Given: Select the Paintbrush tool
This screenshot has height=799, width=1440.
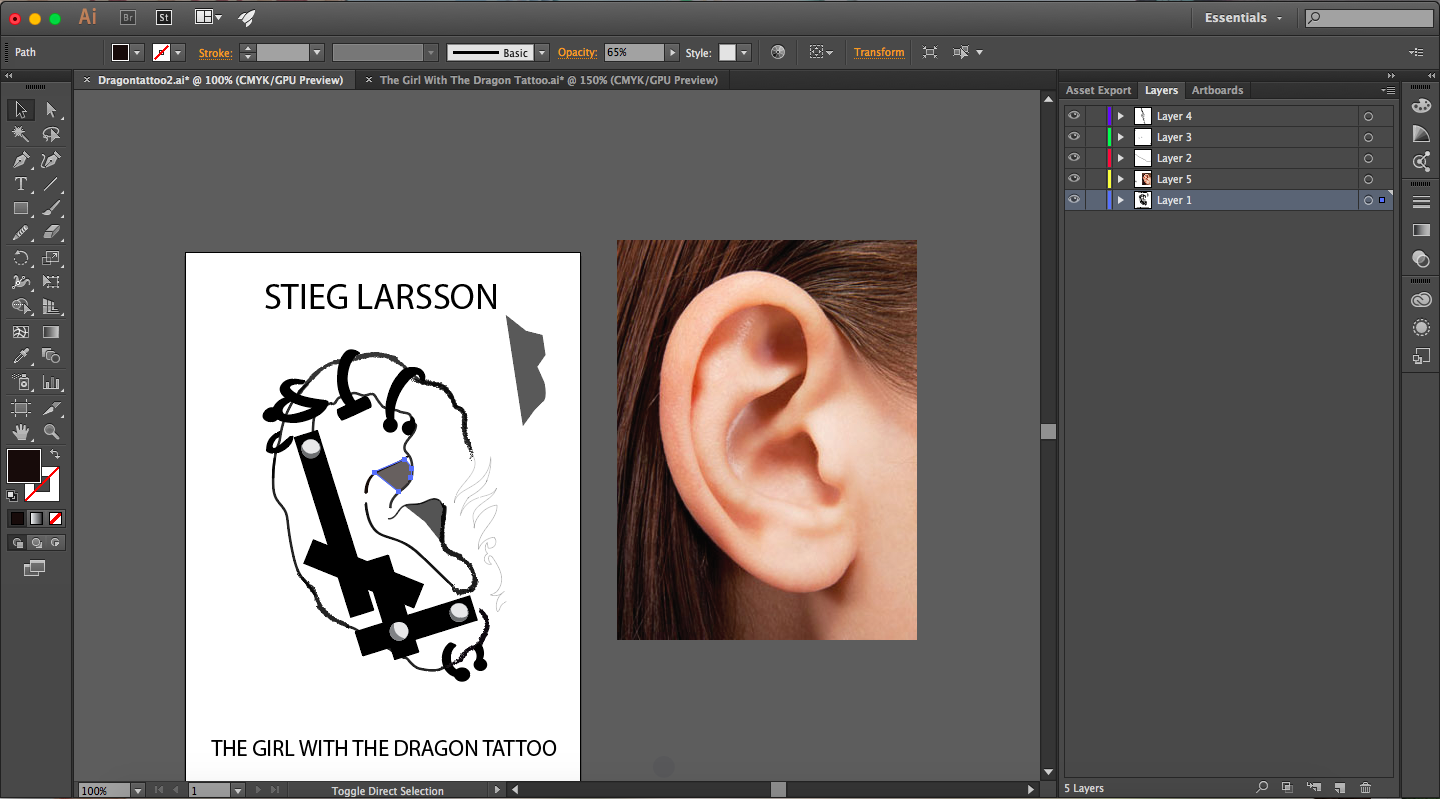Looking at the screenshot, I should [x=51, y=209].
